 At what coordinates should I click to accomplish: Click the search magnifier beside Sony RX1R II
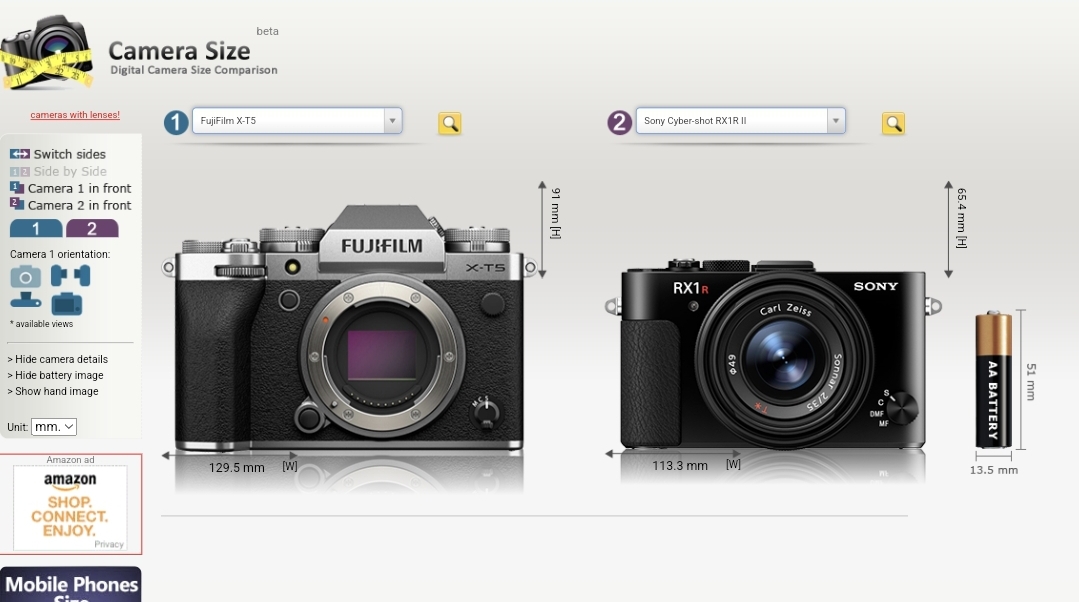893,123
